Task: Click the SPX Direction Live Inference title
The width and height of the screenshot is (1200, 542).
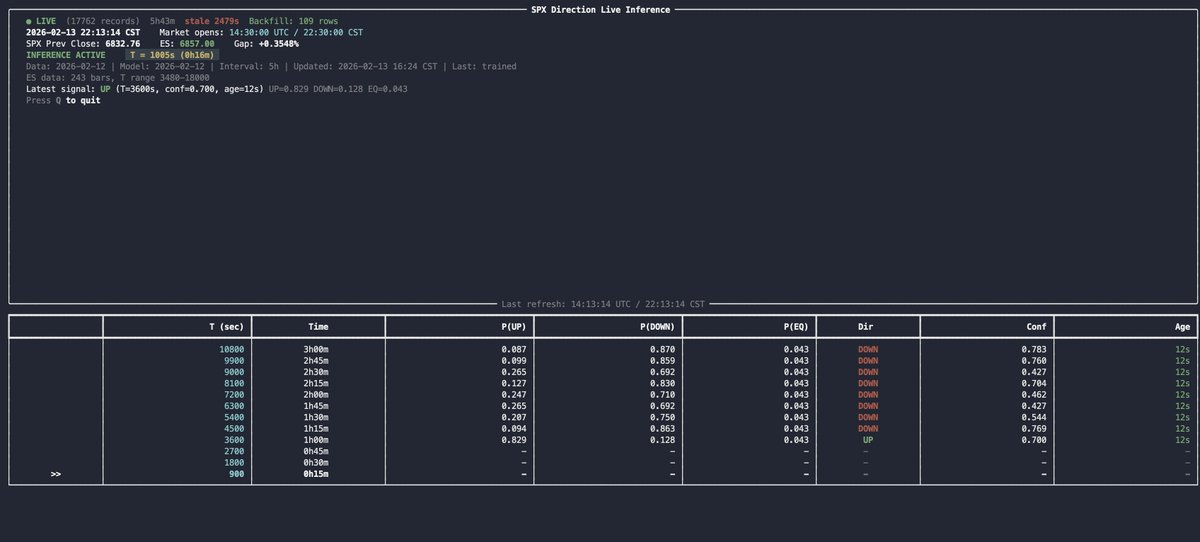Action: [x=600, y=9]
